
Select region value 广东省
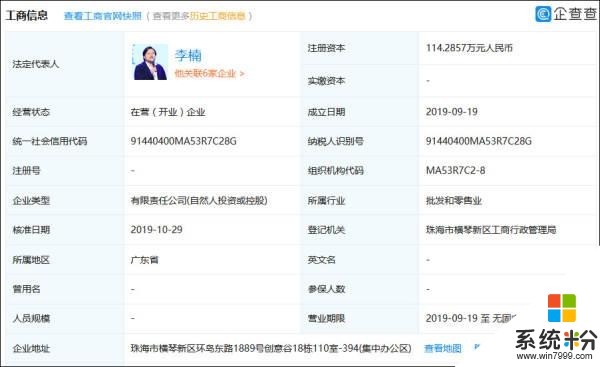click(x=145, y=260)
